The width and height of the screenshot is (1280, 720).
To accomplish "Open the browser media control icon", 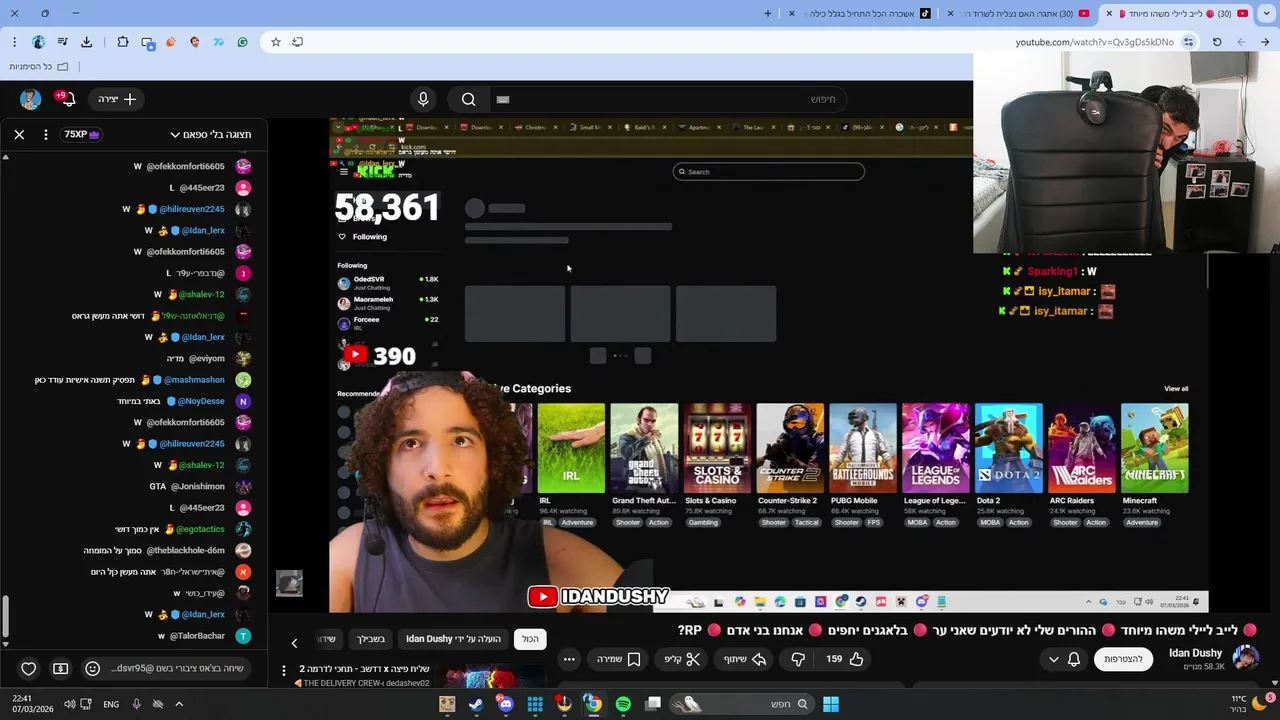I will tap(62, 42).
